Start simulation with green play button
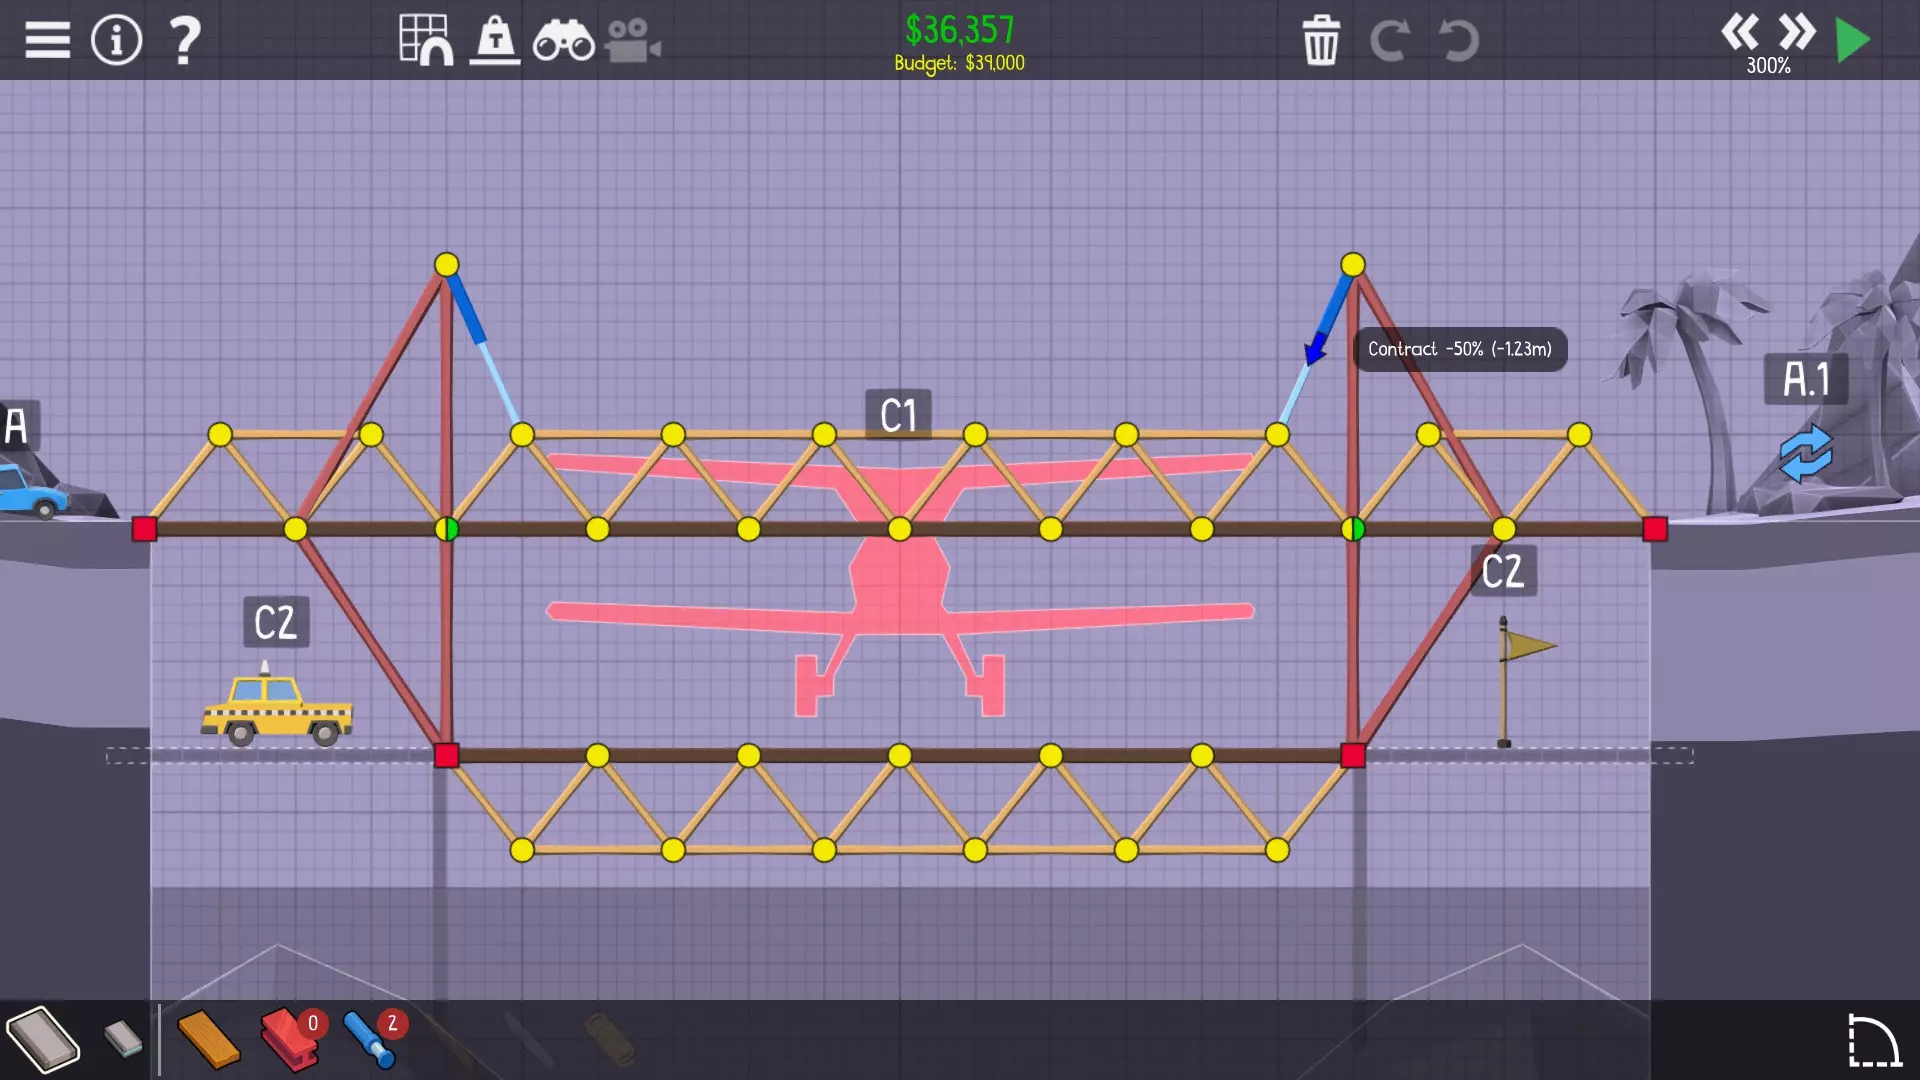The width and height of the screenshot is (1920, 1080). [1853, 40]
